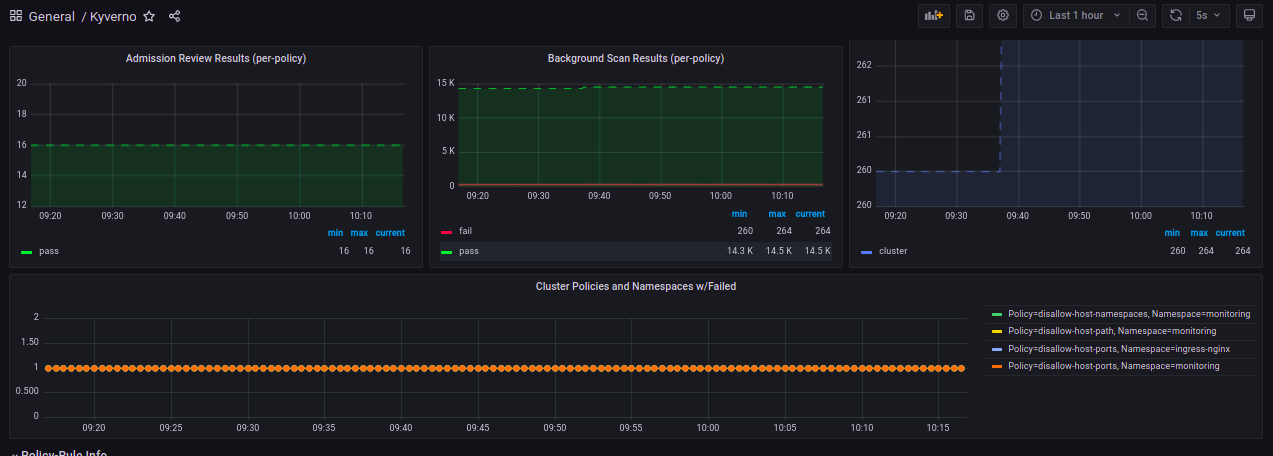The width and height of the screenshot is (1273, 456).
Task: Click the zoom out time range icon
Action: (1142, 16)
